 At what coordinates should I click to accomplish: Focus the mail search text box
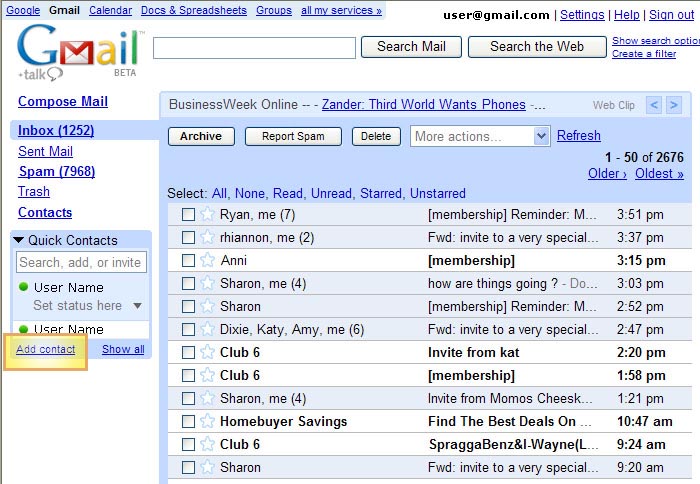[x=254, y=48]
